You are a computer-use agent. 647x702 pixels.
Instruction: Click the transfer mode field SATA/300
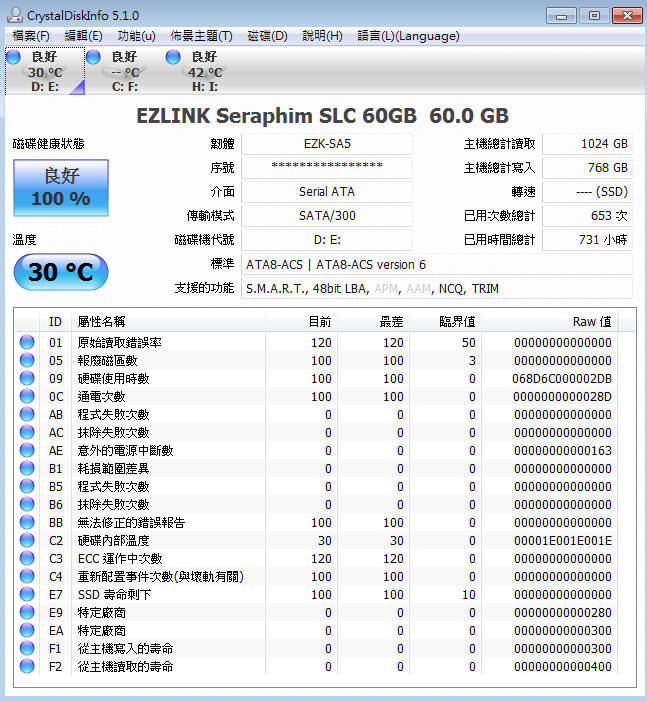coord(327,216)
